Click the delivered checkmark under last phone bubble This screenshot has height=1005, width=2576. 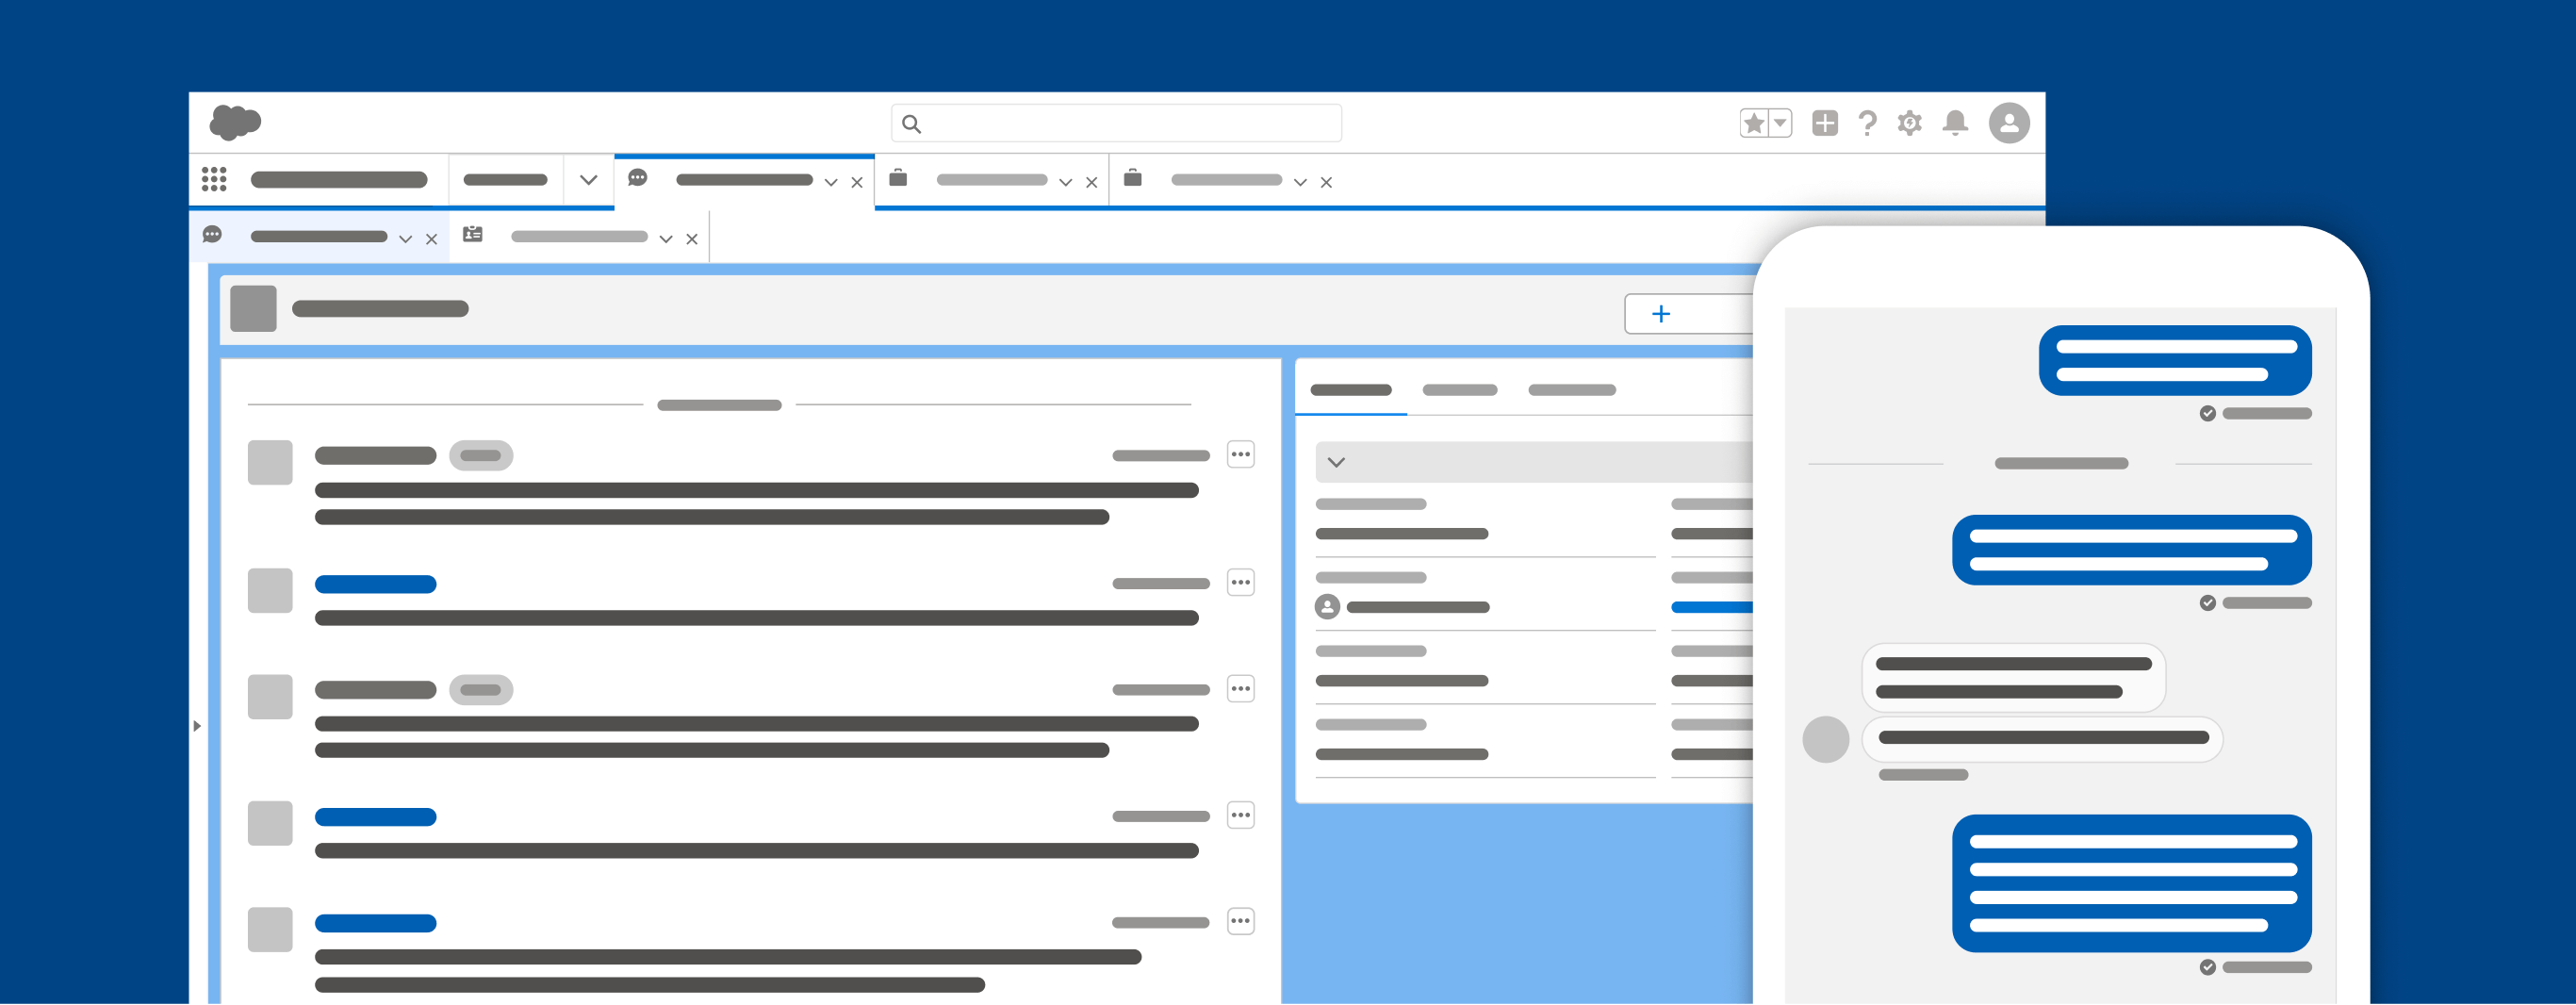pyautogui.click(x=2207, y=968)
